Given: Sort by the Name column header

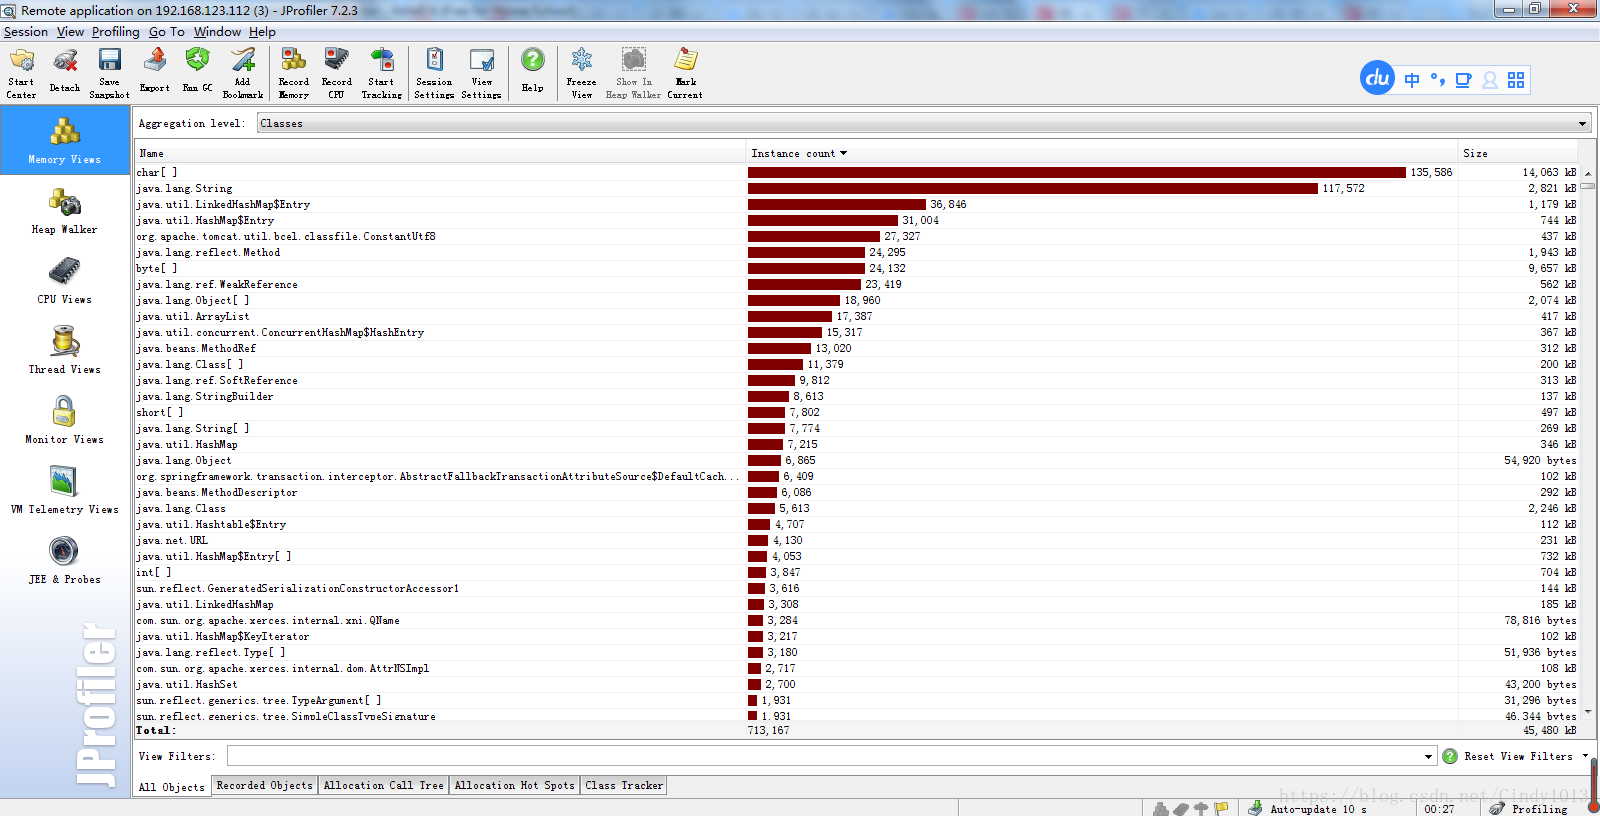Looking at the screenshot, I should tap(440, 153).
